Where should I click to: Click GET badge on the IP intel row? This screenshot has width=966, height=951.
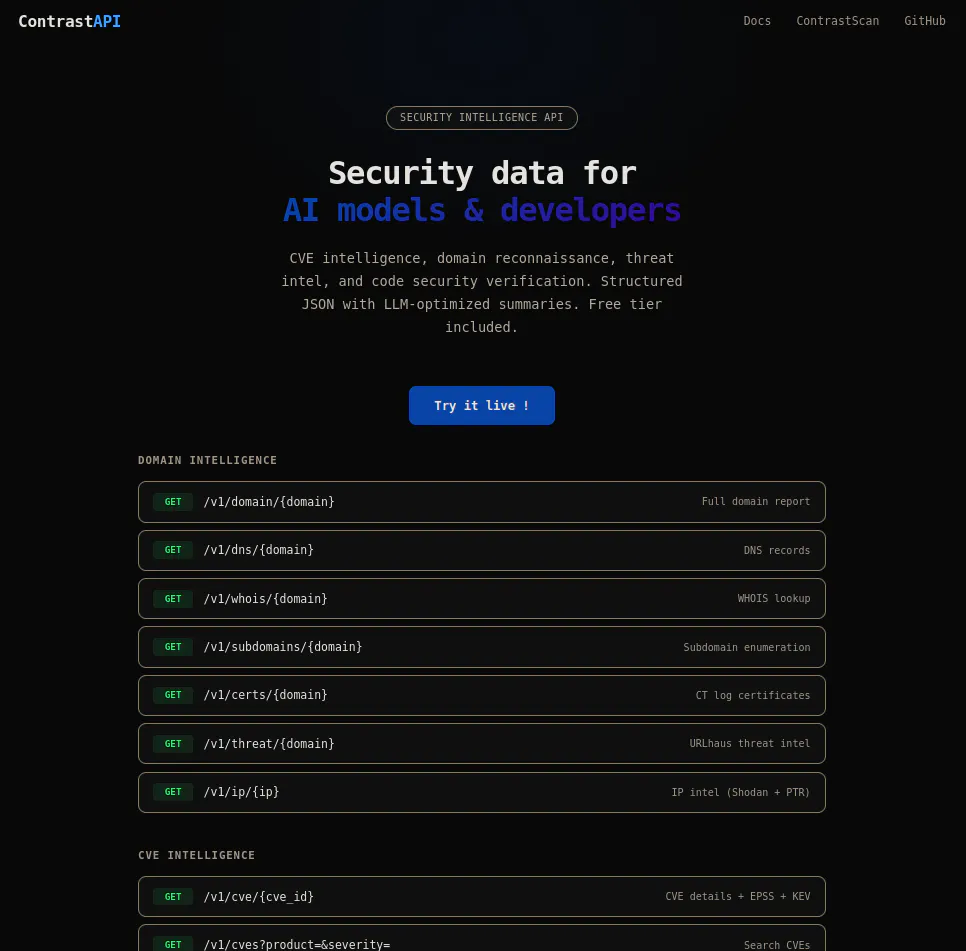pos(173,791)
